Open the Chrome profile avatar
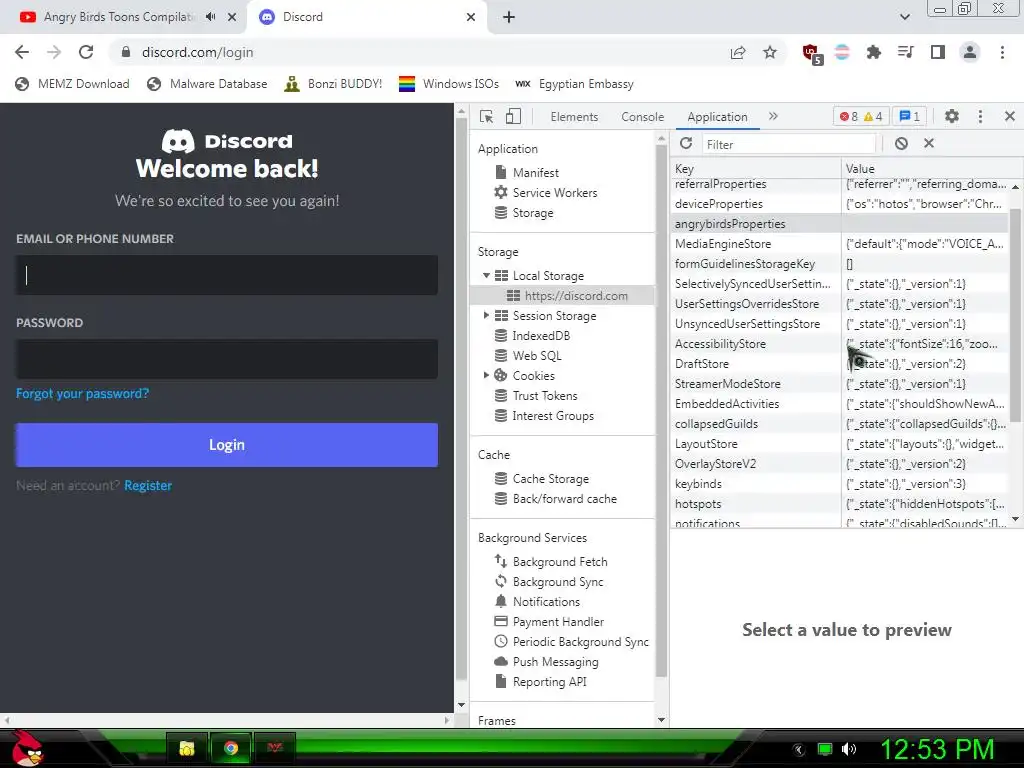Image resolution: width=1024 pixels, height=768 pixels. (x=970, y=52)
